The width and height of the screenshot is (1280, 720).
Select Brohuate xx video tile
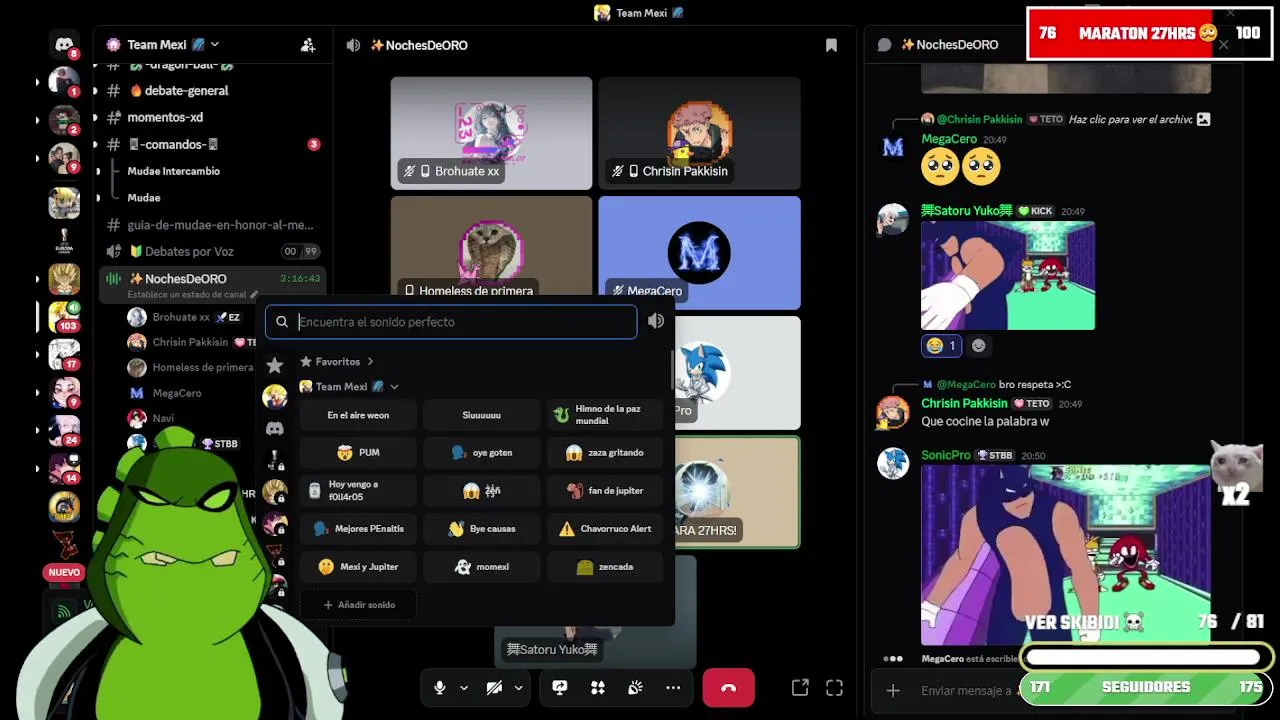(491, 133)
